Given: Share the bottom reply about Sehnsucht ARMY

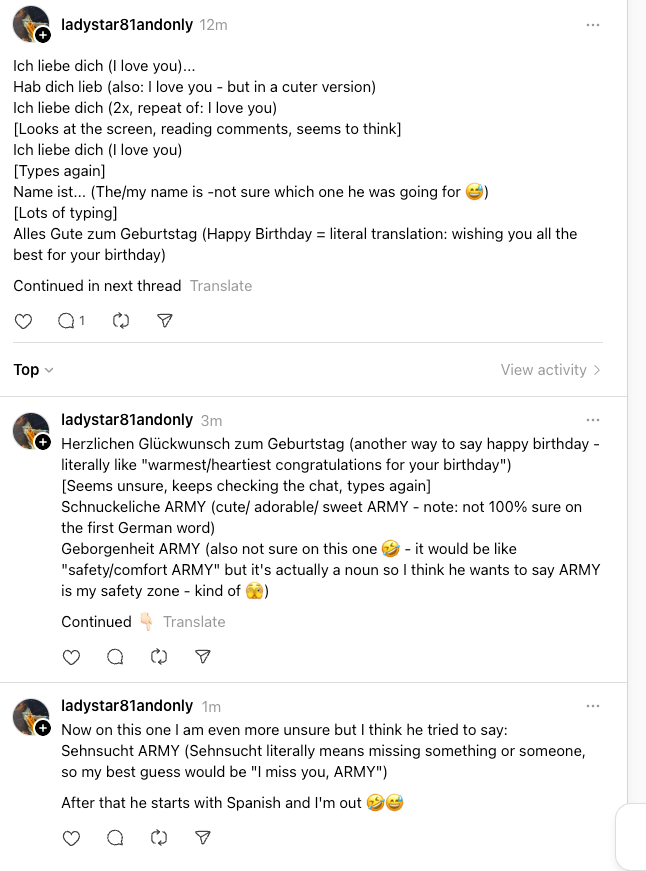Looking at the screenshot, I should click(203, 838).
